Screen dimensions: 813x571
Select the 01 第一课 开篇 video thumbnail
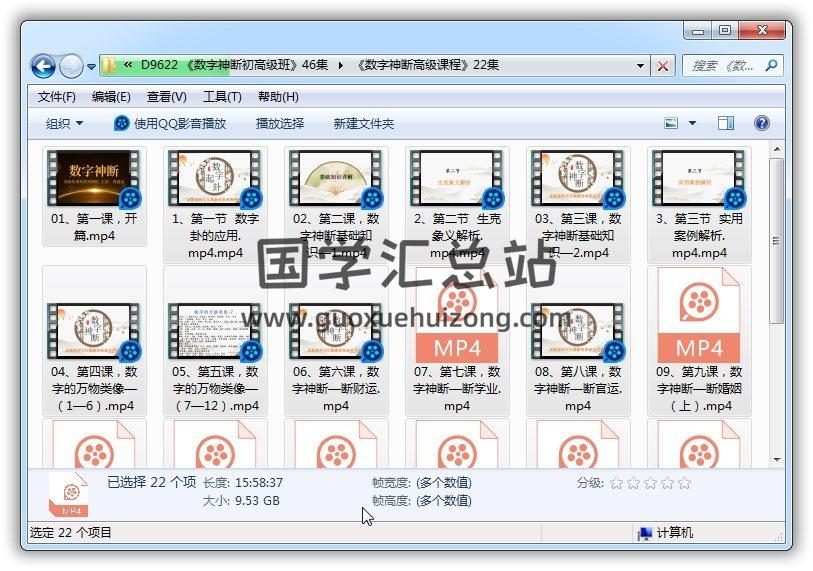pos(94,180)
